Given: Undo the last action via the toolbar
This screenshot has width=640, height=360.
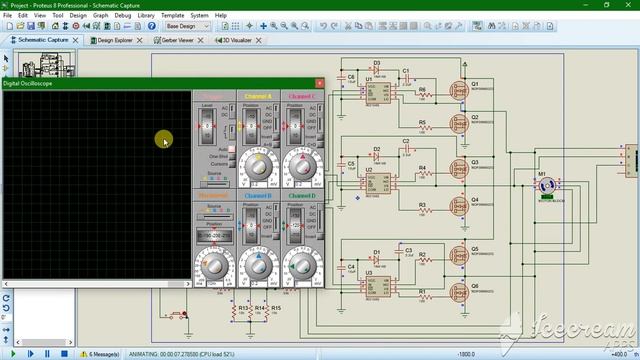Looking at the screenshot, I should click(323, 26).
